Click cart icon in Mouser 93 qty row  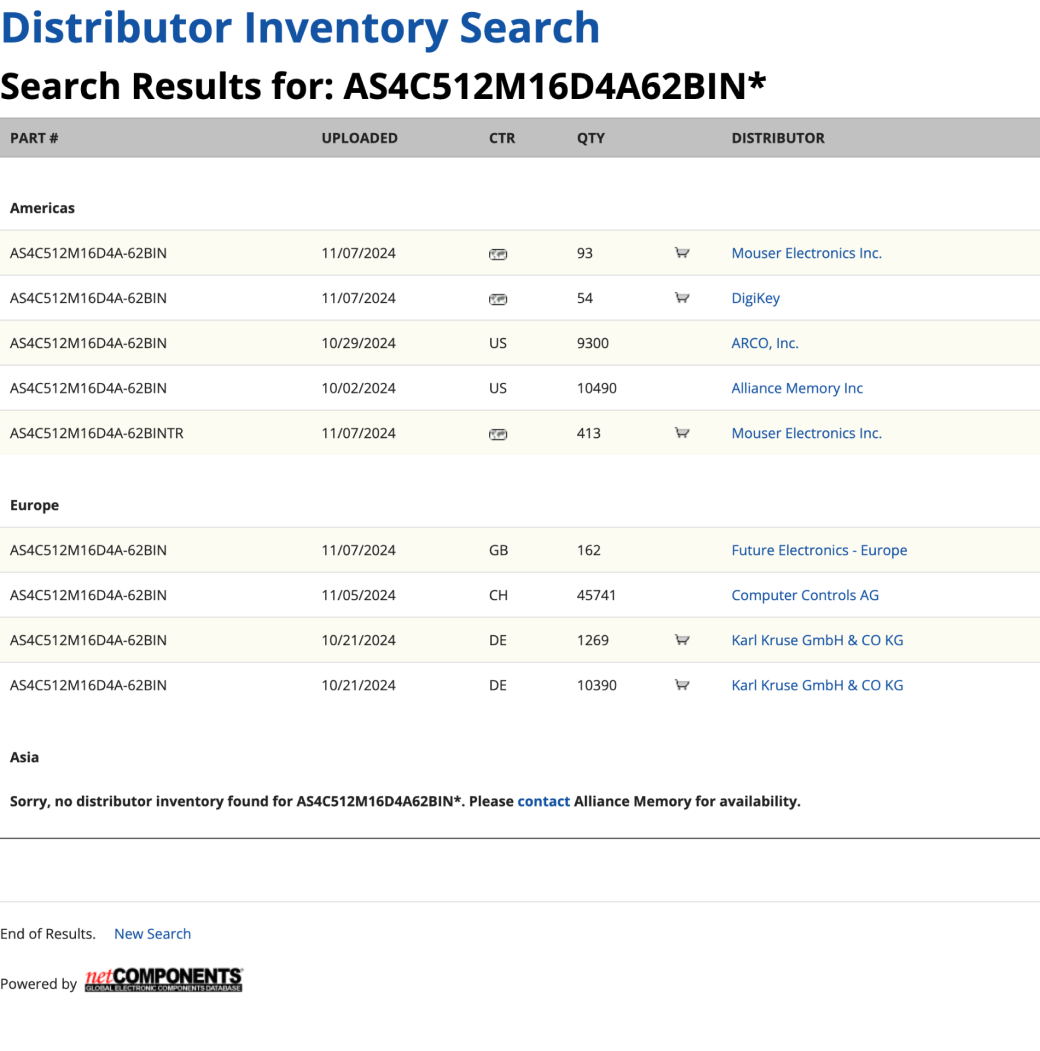681,253
